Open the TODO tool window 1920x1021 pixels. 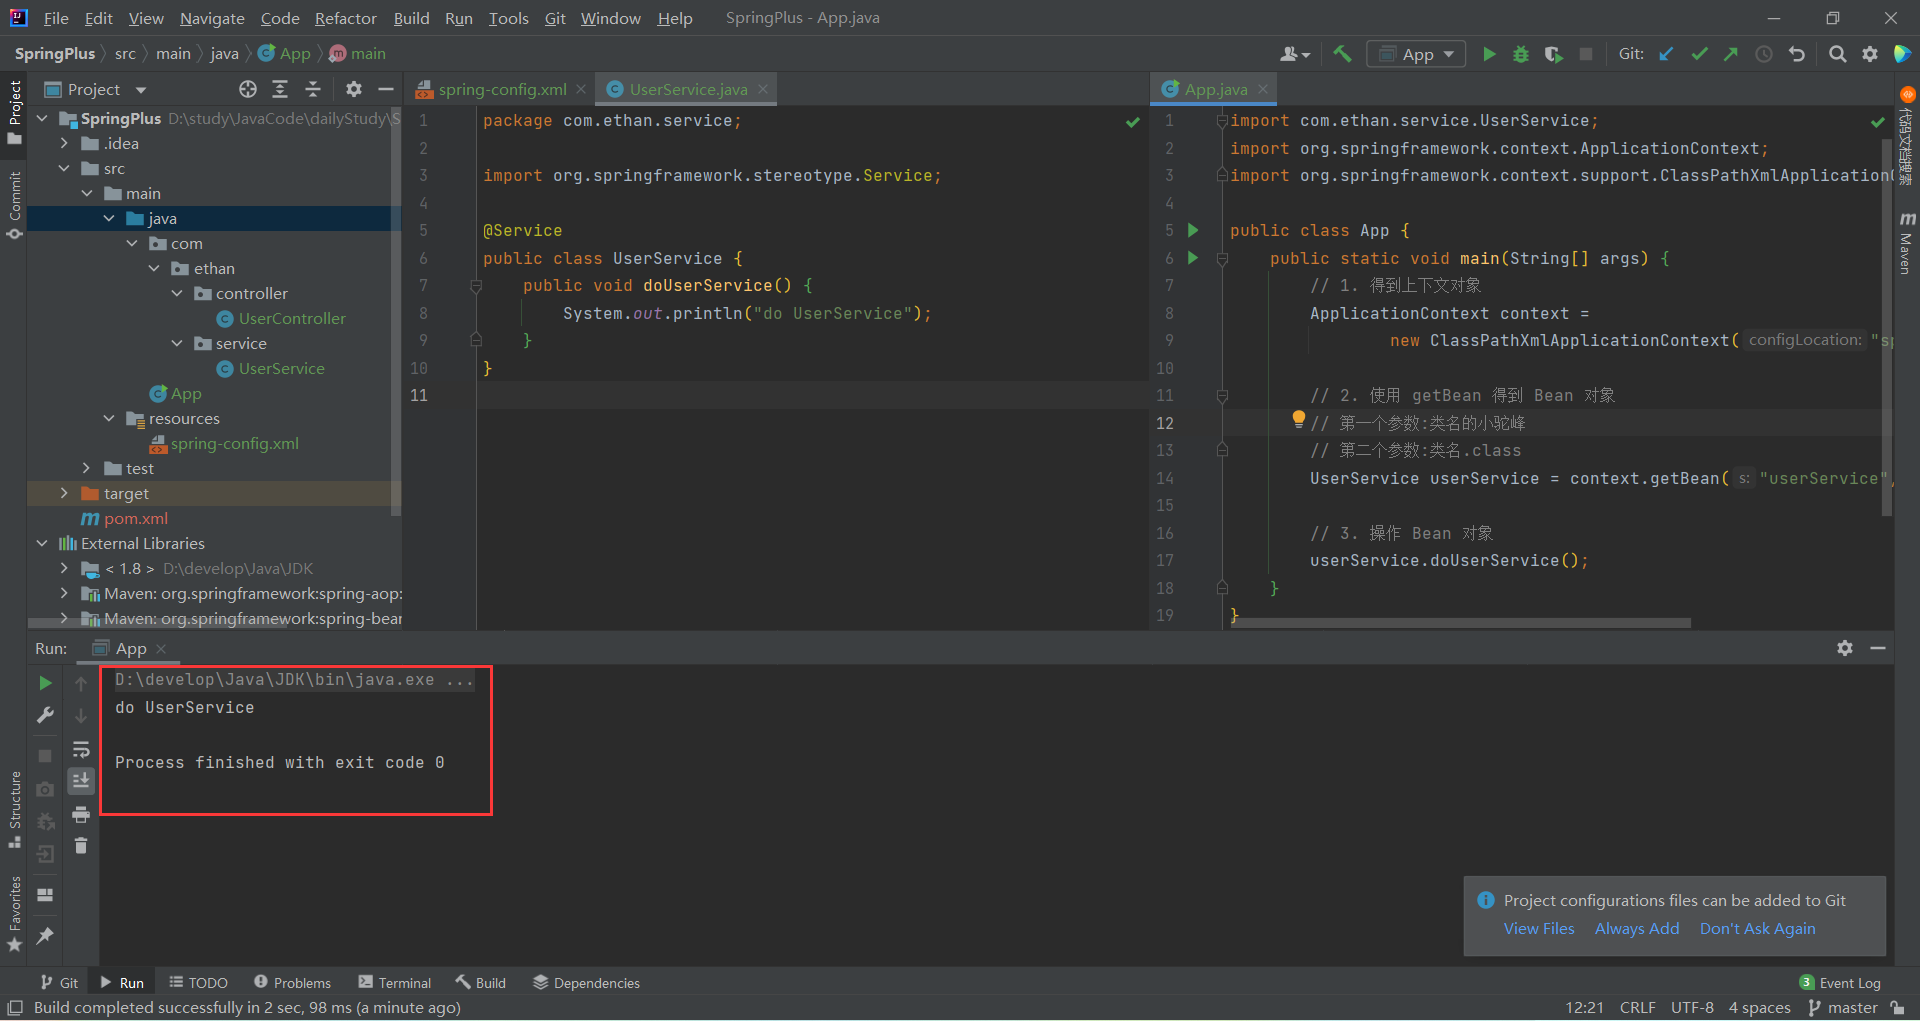198,983
